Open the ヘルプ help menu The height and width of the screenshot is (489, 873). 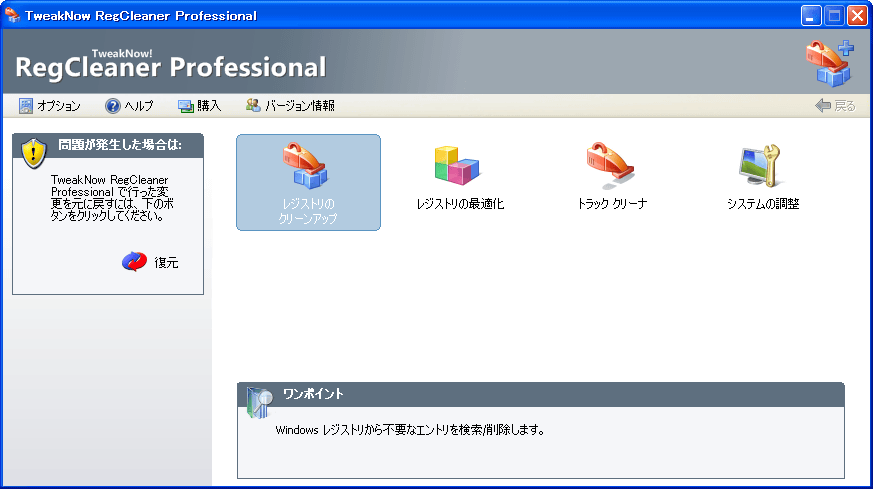click(x=129, y=106)
